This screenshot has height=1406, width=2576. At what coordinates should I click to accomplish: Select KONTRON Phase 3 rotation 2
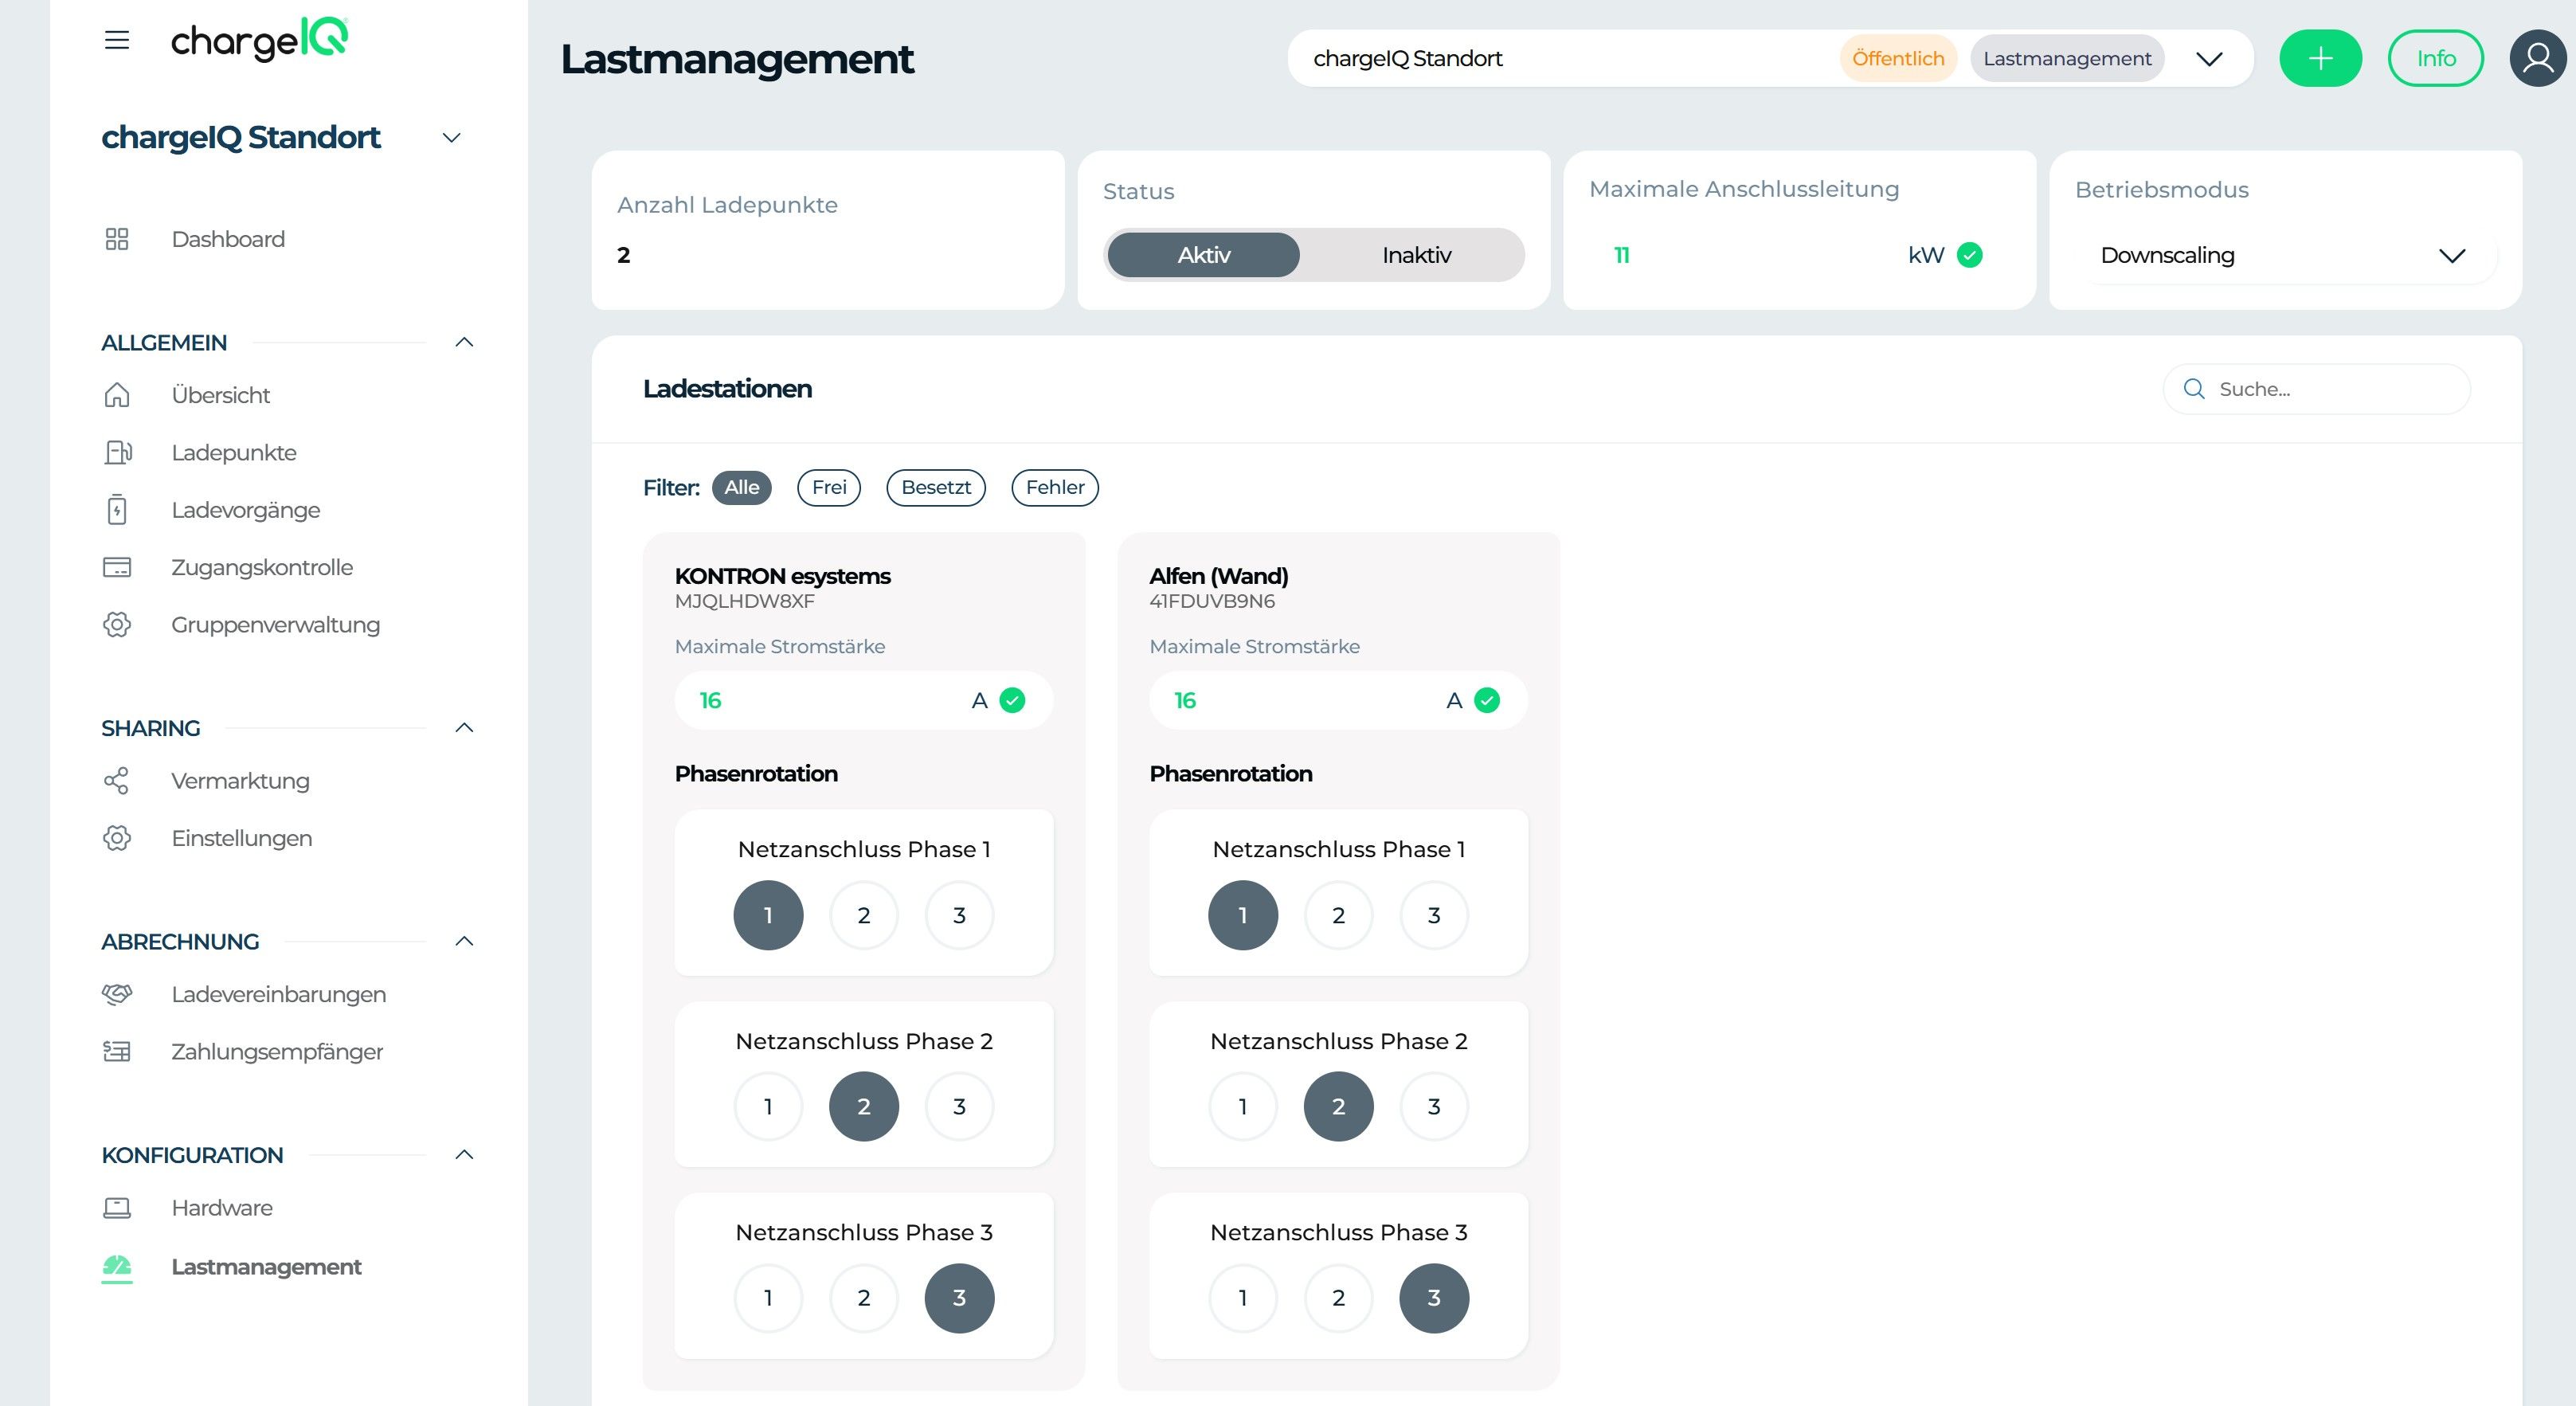pos(864,1298)
